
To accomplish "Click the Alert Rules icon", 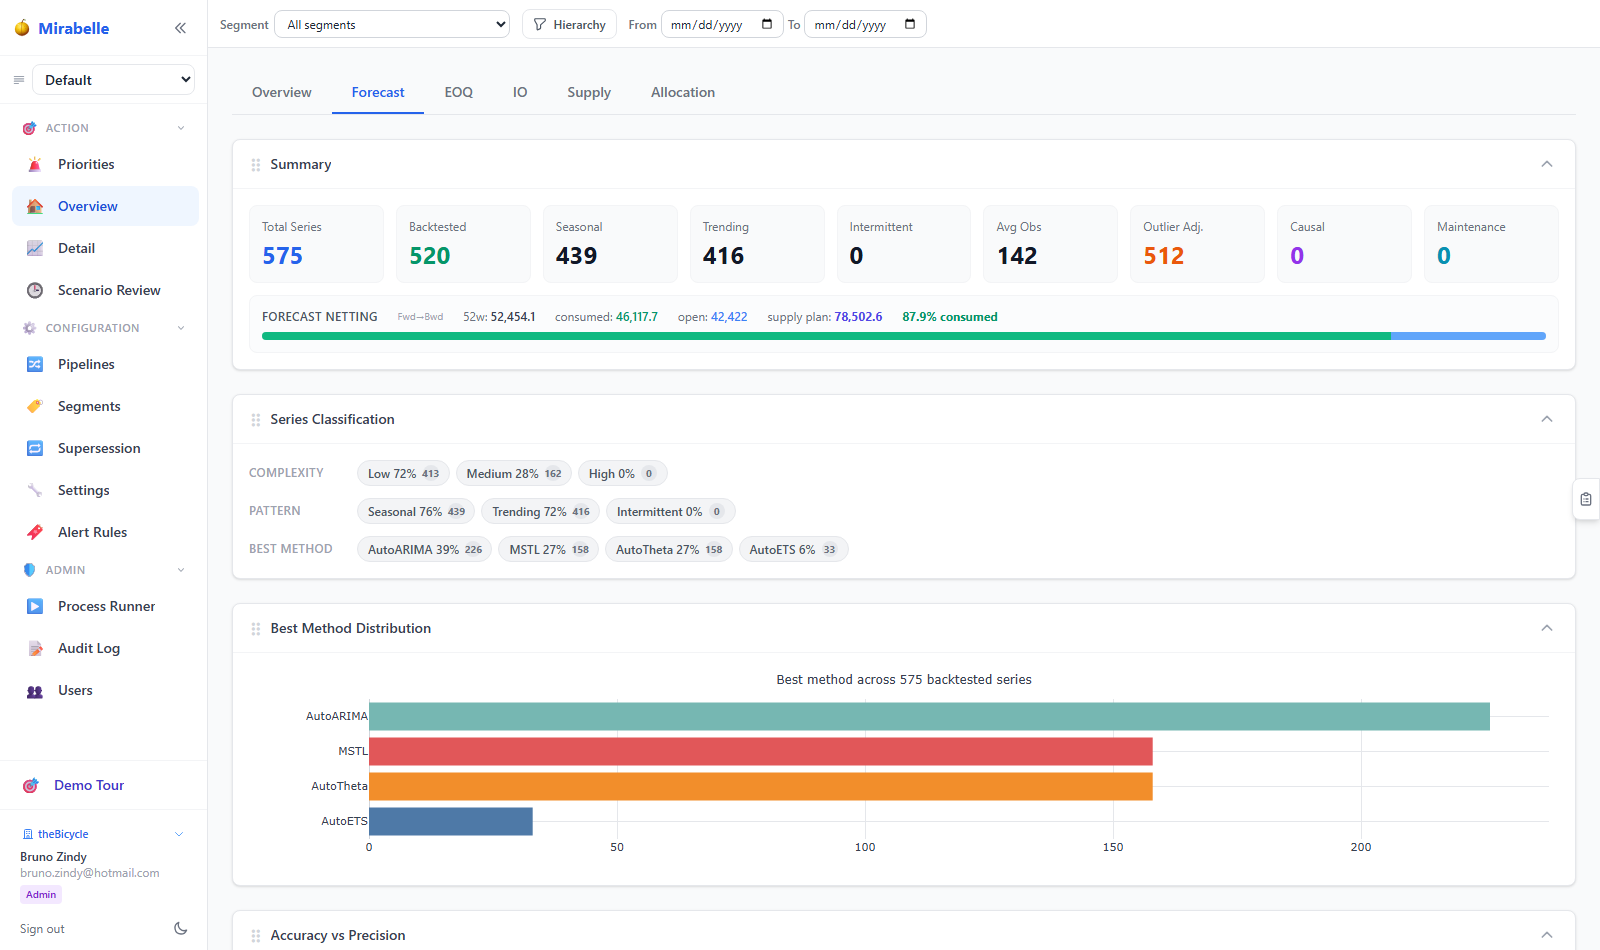I will 35,532.
